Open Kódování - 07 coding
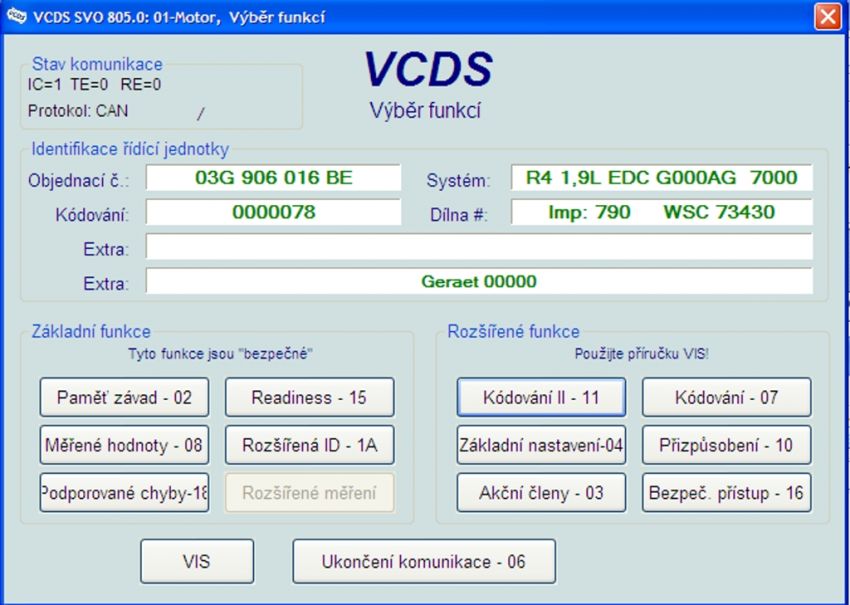 (726, 397)
